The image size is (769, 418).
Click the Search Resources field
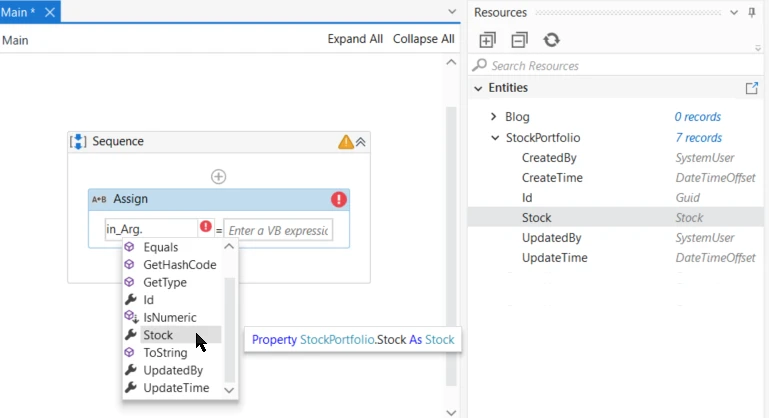(x=615, y=66)
